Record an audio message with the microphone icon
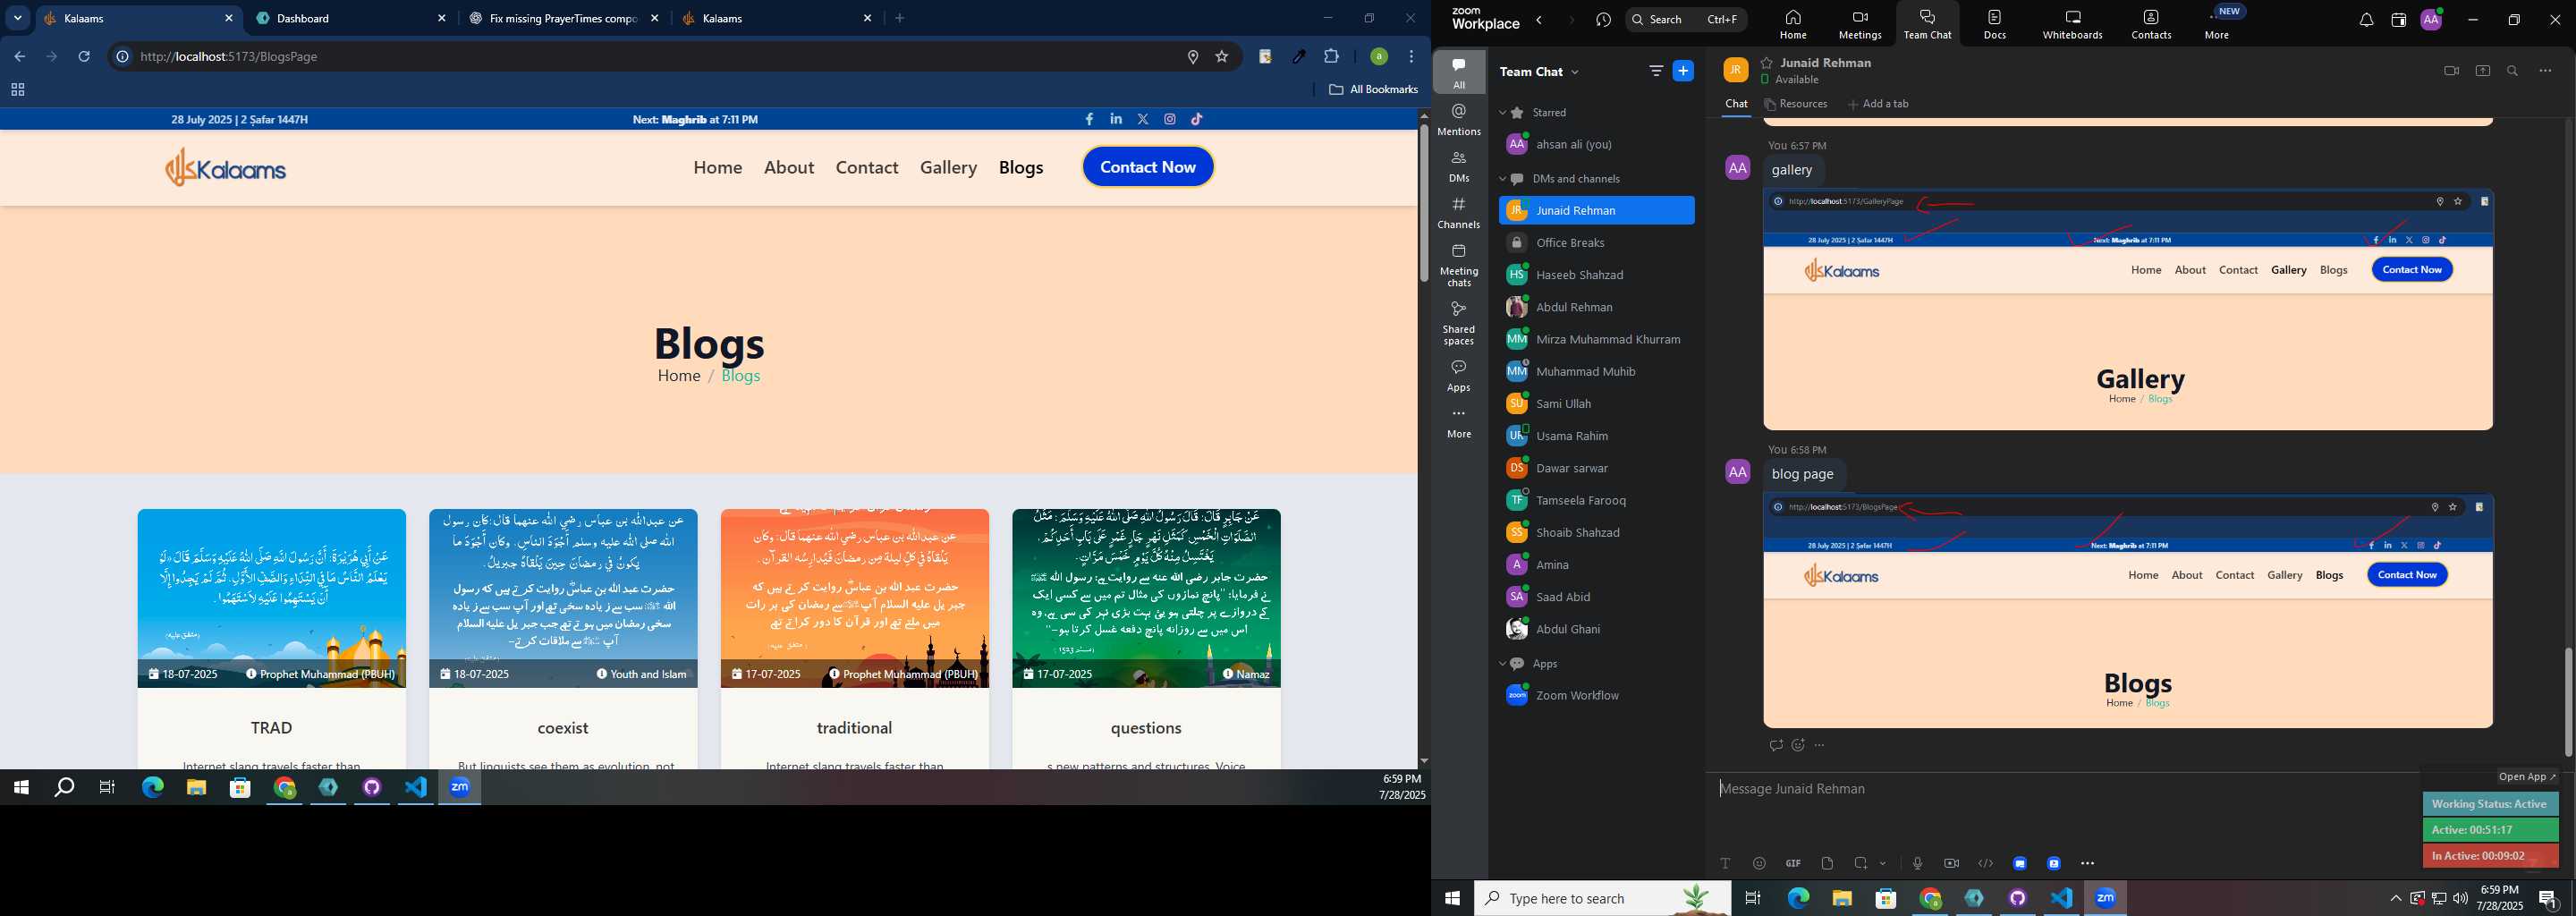Screen dimensions: 2576x916 [x=1917, y=863]
